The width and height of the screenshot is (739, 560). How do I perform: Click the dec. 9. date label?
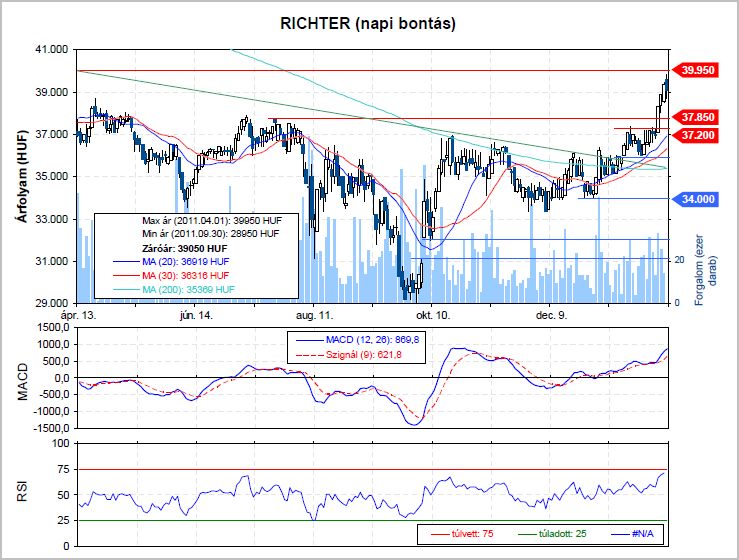(551, 315)
